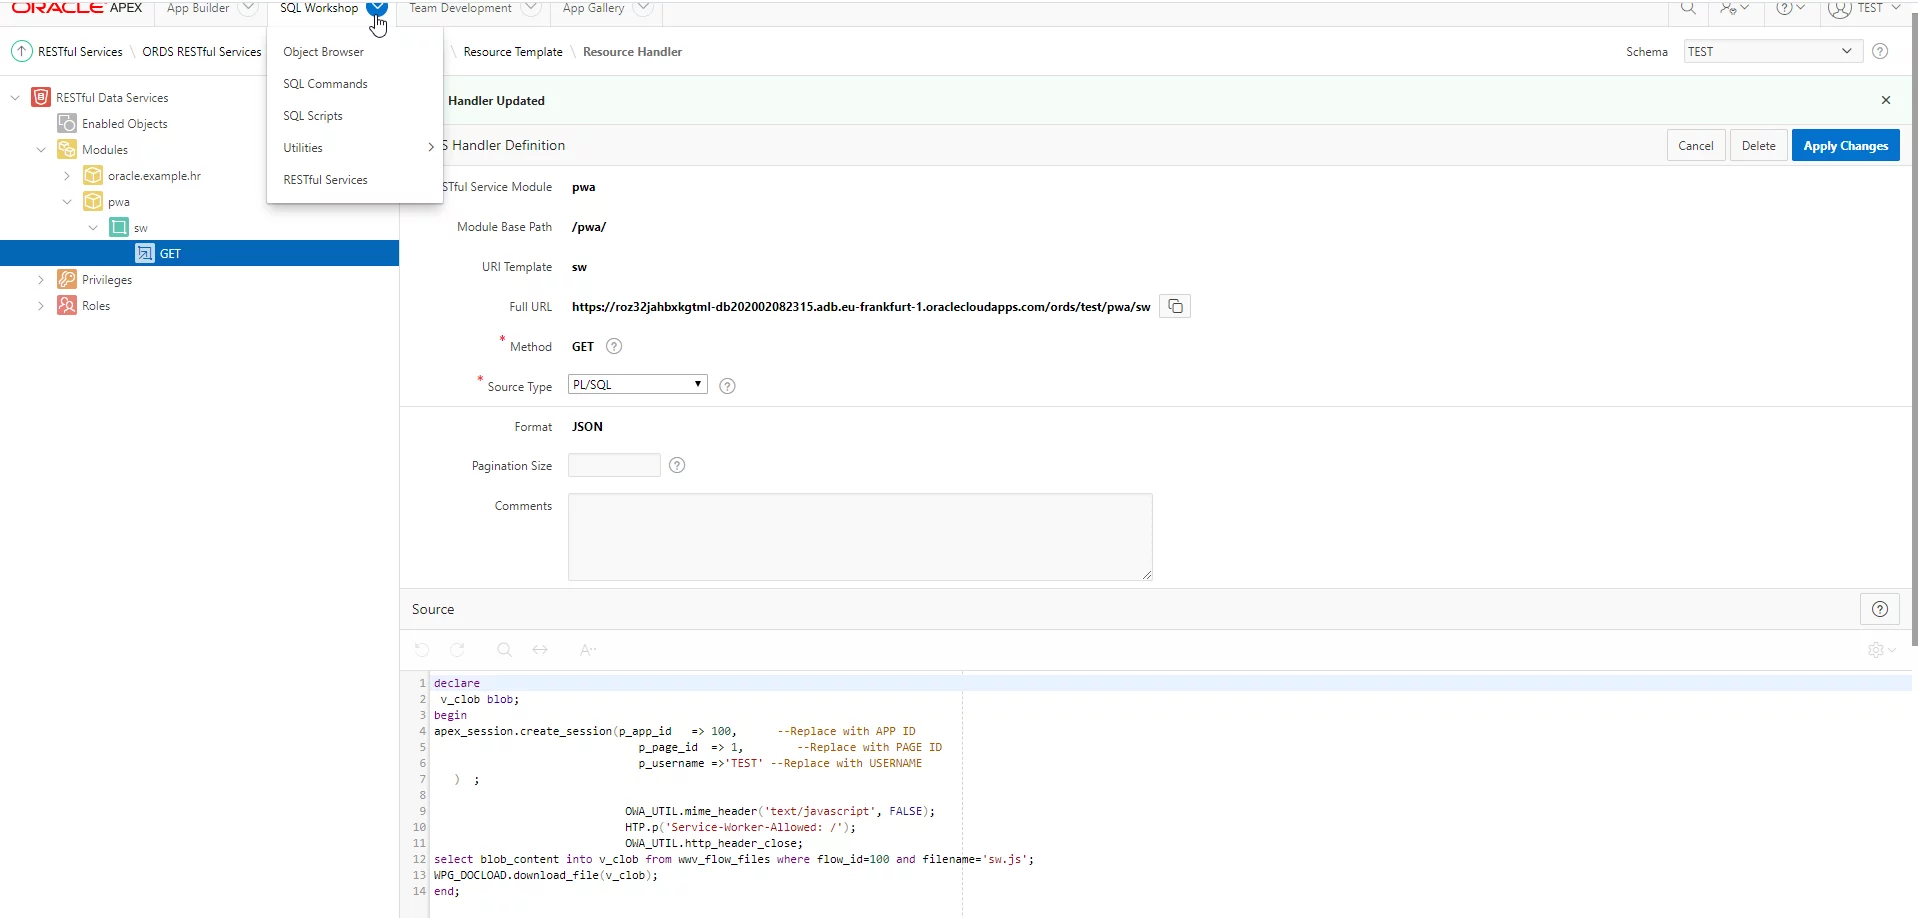Open the Source Type PL/SQL dropdown
This screenshot has width=1918, height=918.
(638, 384)
